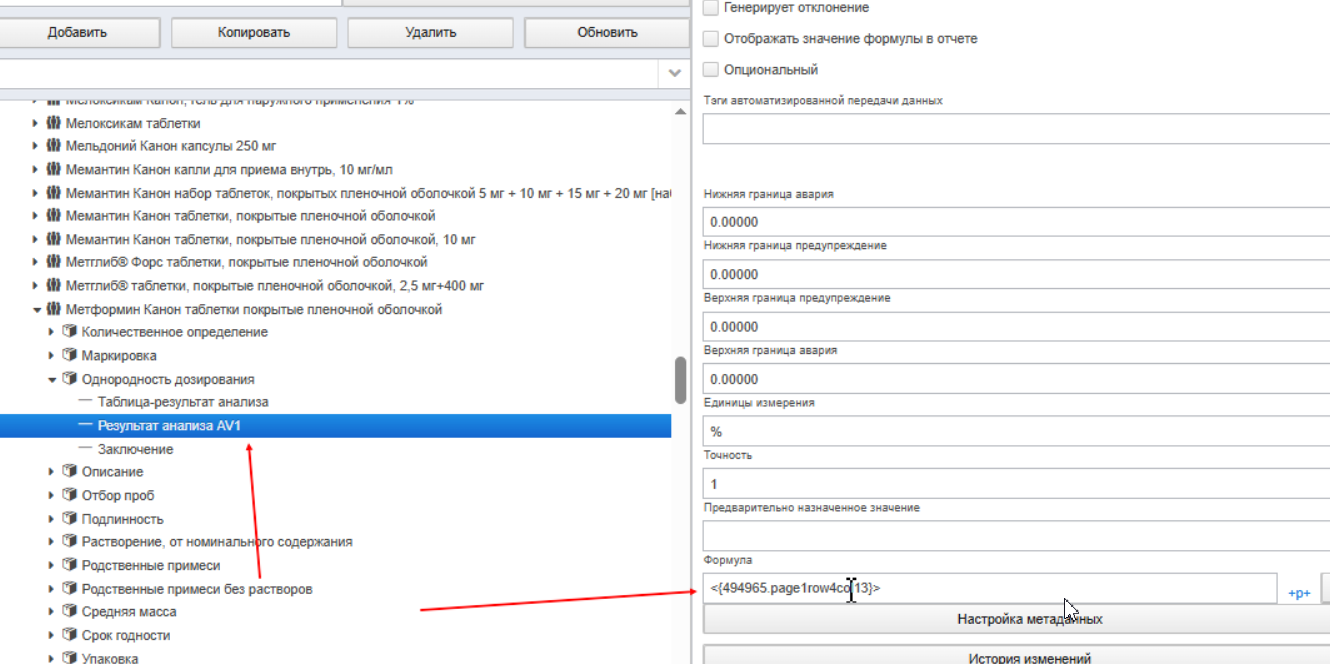Enable the Генерирует отклонение checkbox
This screenshot has height=664, width=1330.
tap(711, 7)
